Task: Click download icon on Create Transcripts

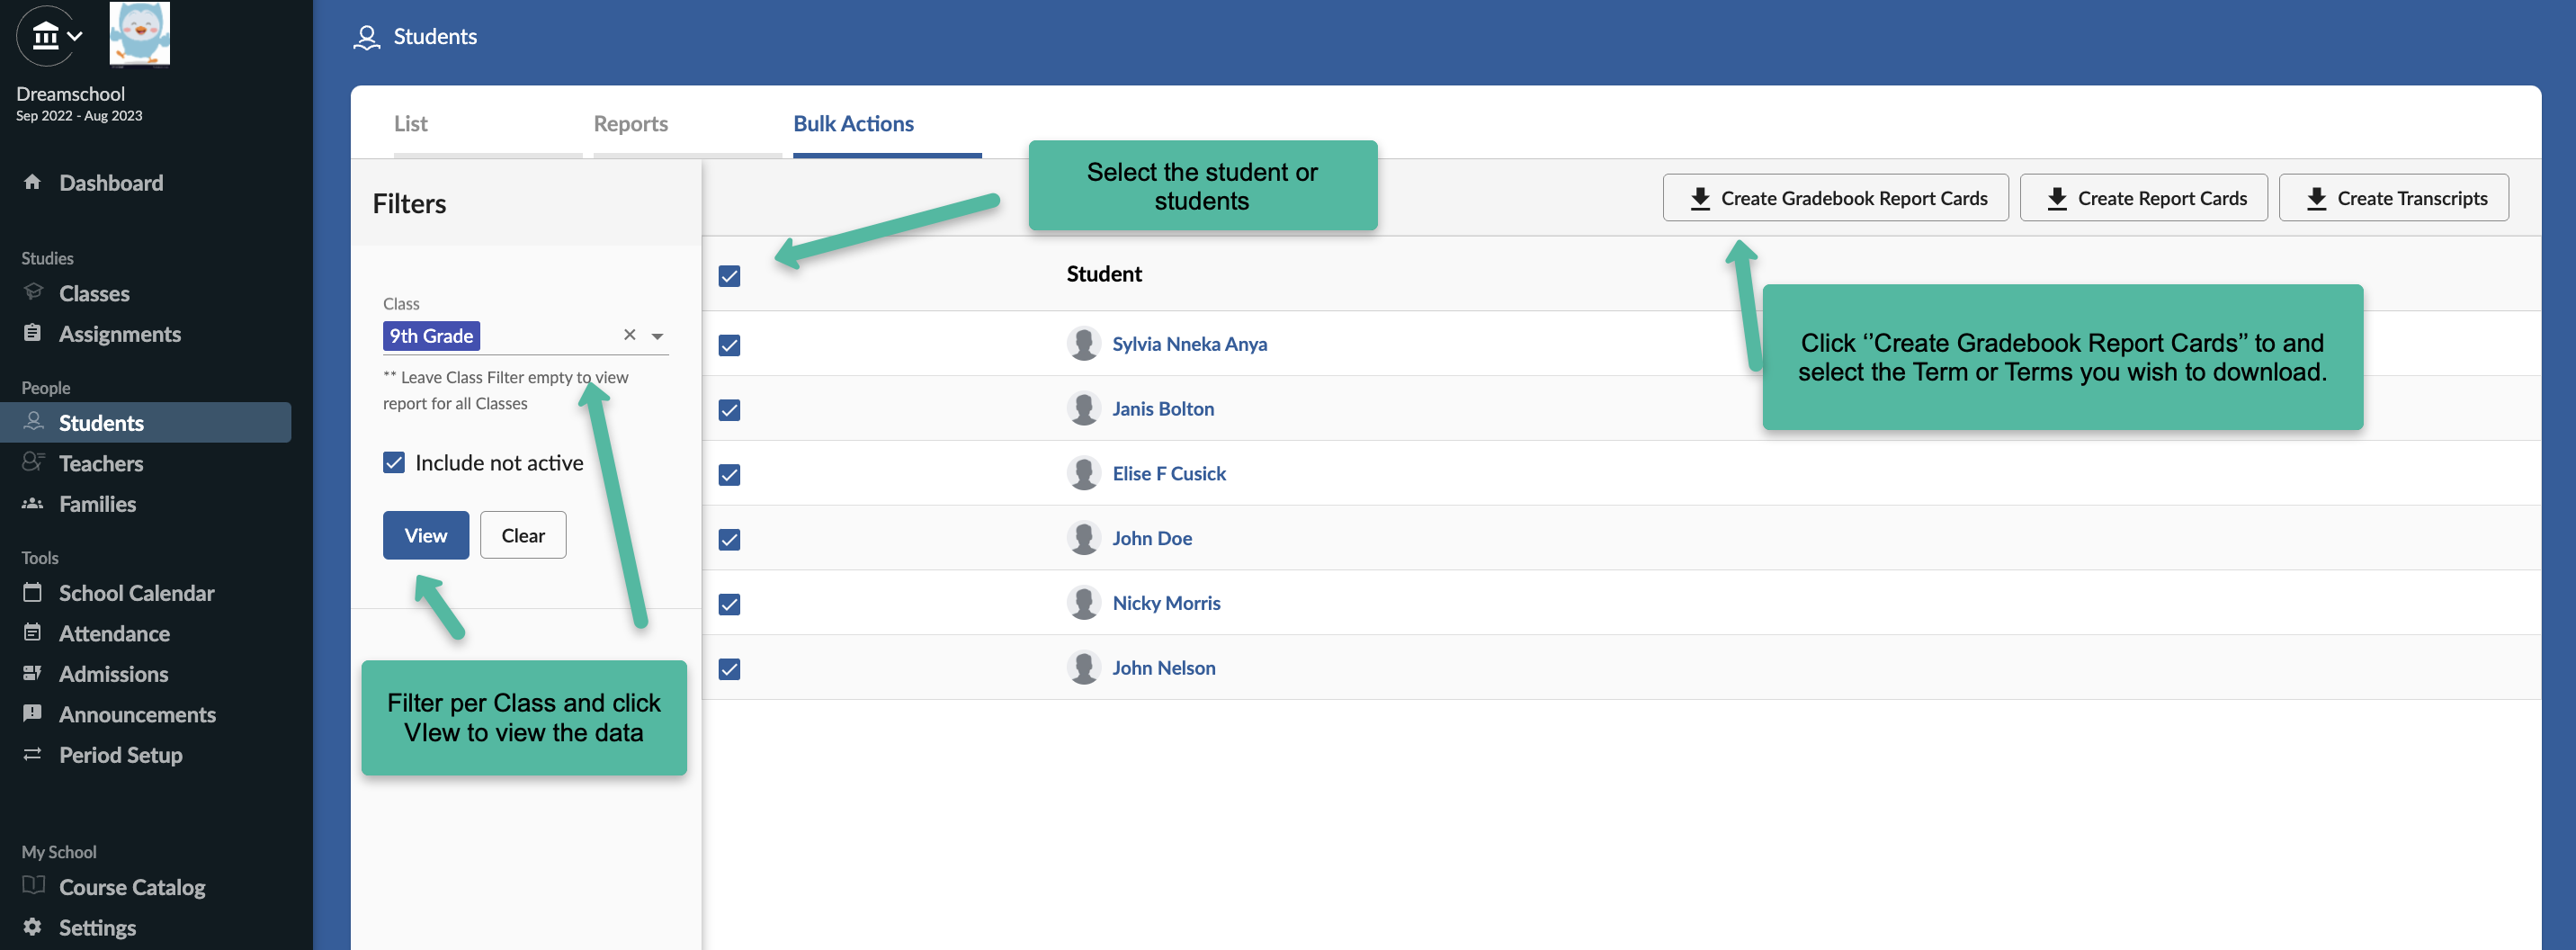Action: (2316, 198)
